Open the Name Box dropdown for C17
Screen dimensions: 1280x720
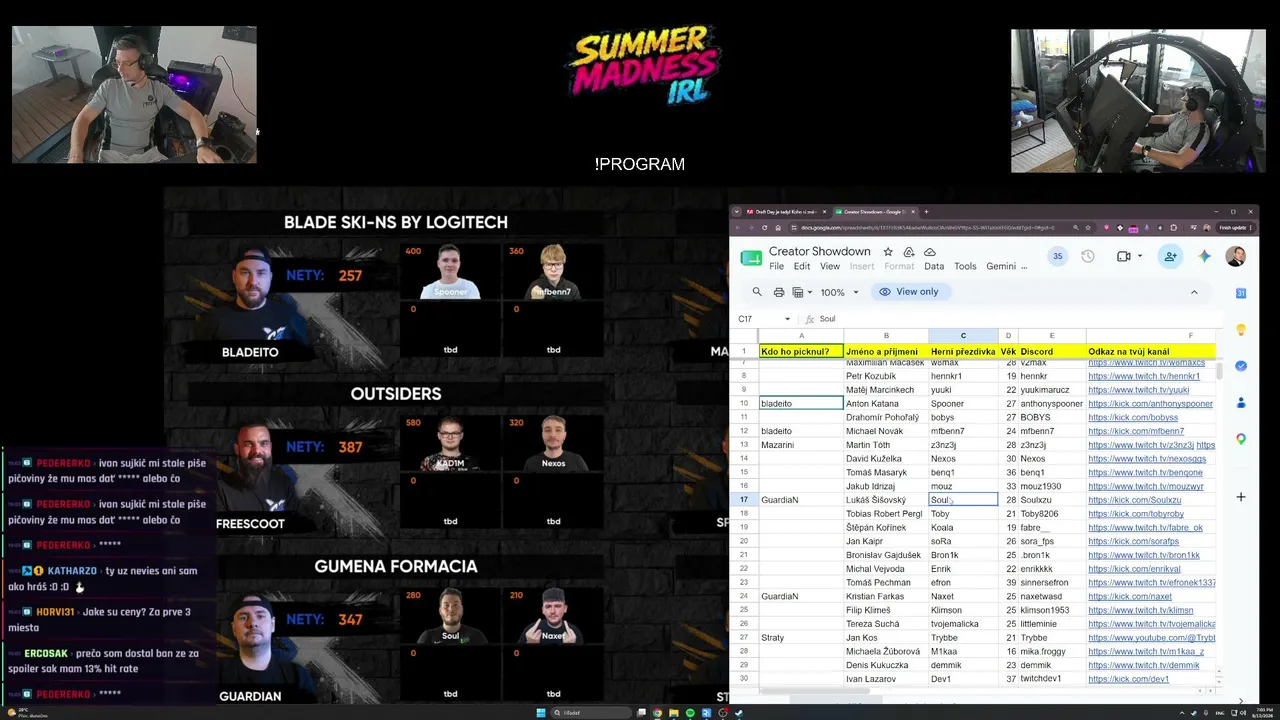[787, 319]
